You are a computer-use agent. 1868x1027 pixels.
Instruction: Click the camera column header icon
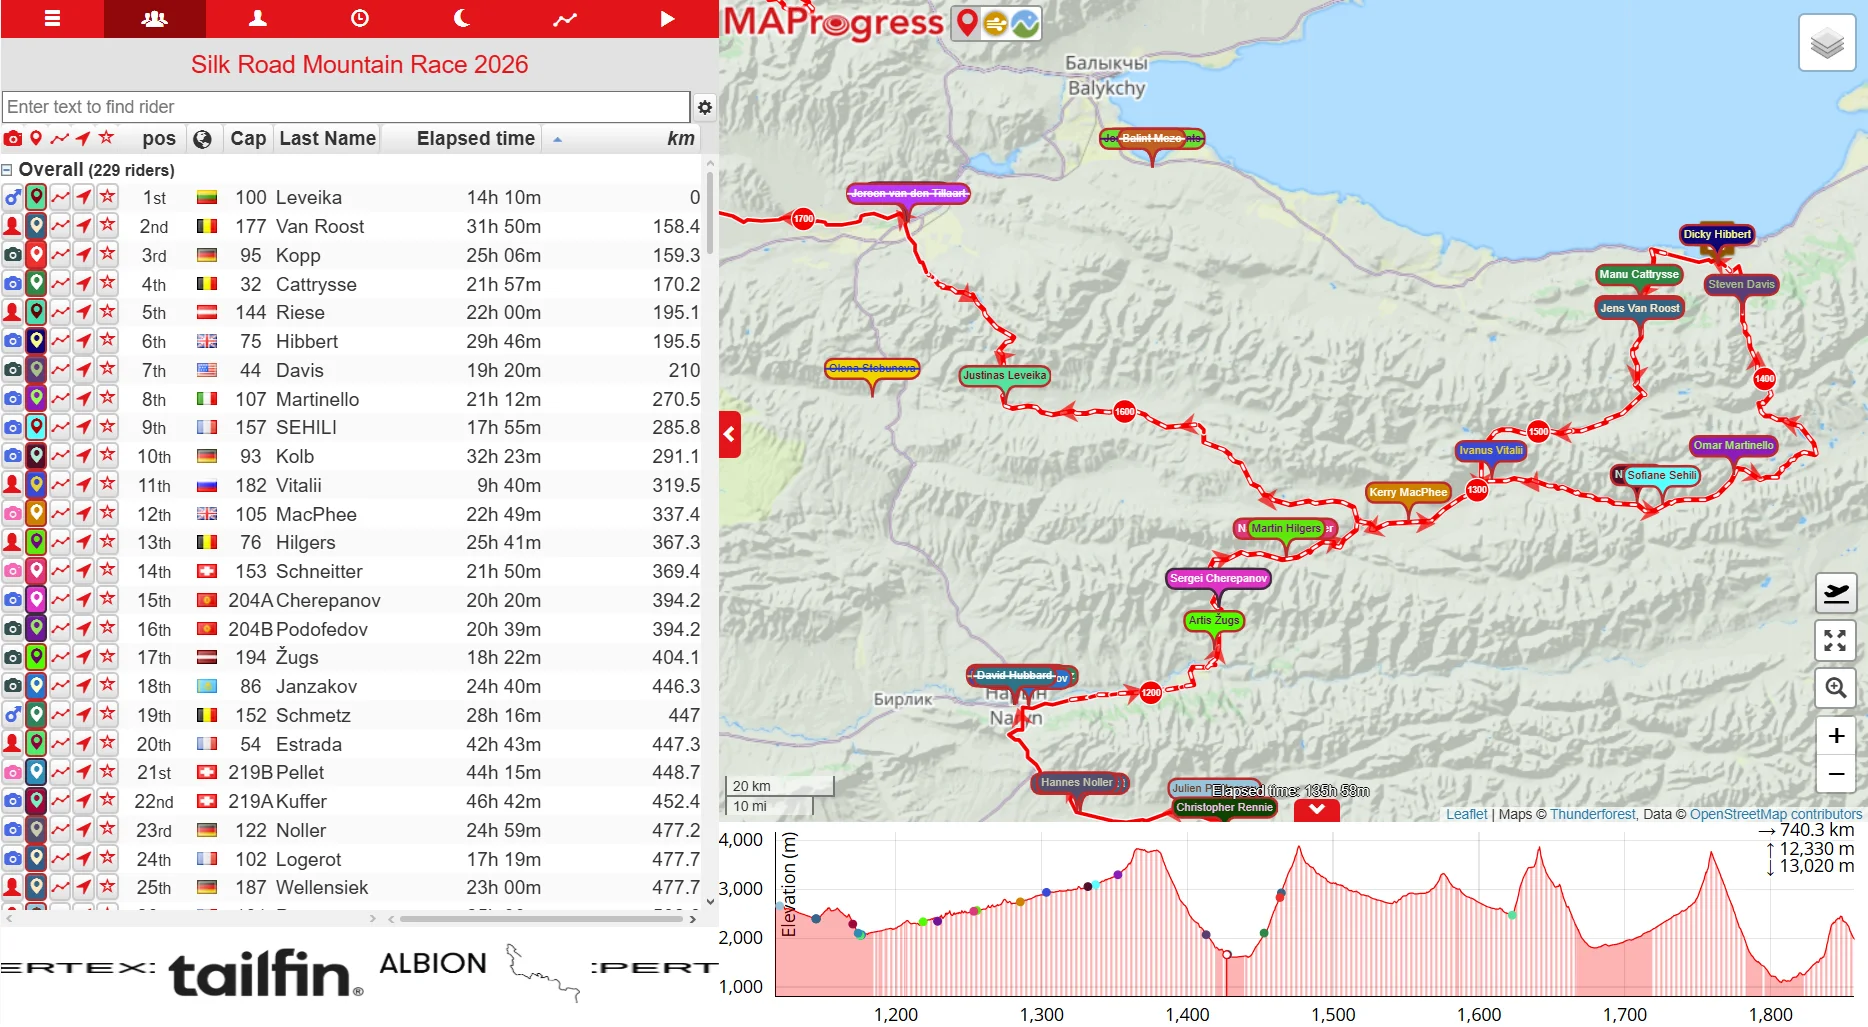click(12, 139)
